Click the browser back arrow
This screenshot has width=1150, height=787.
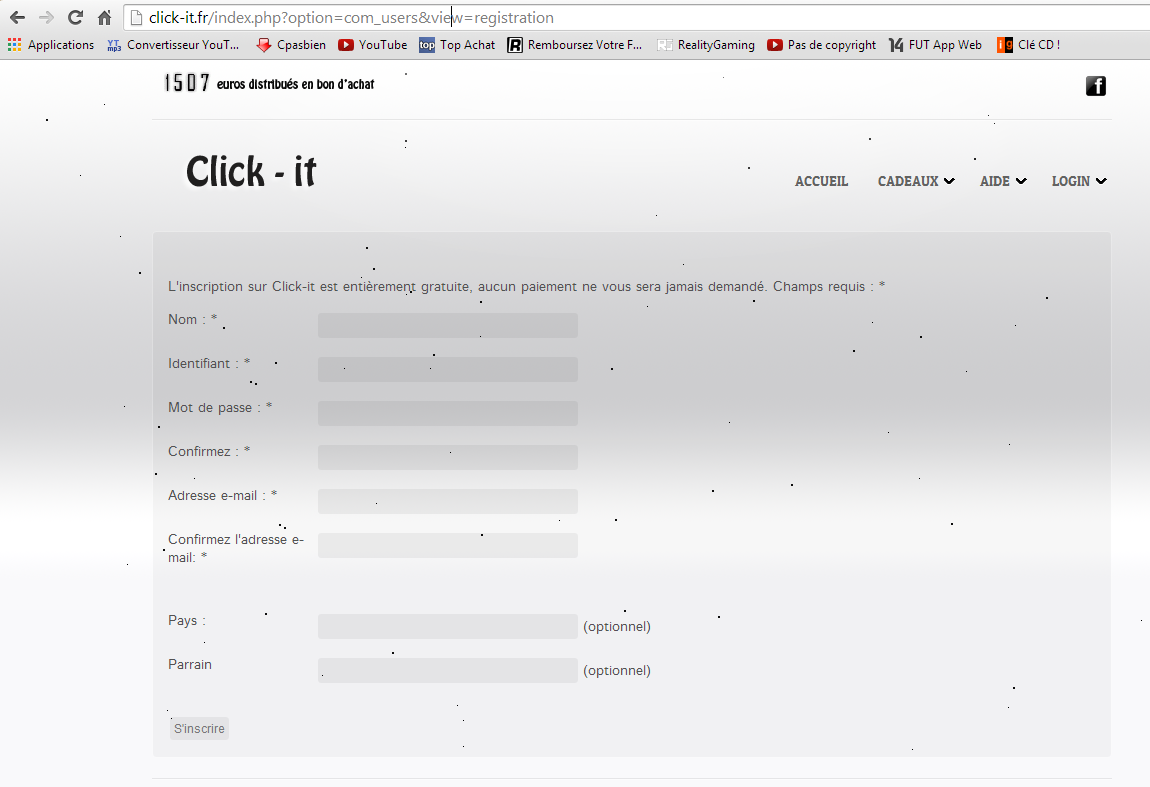(x=17, y=18)
